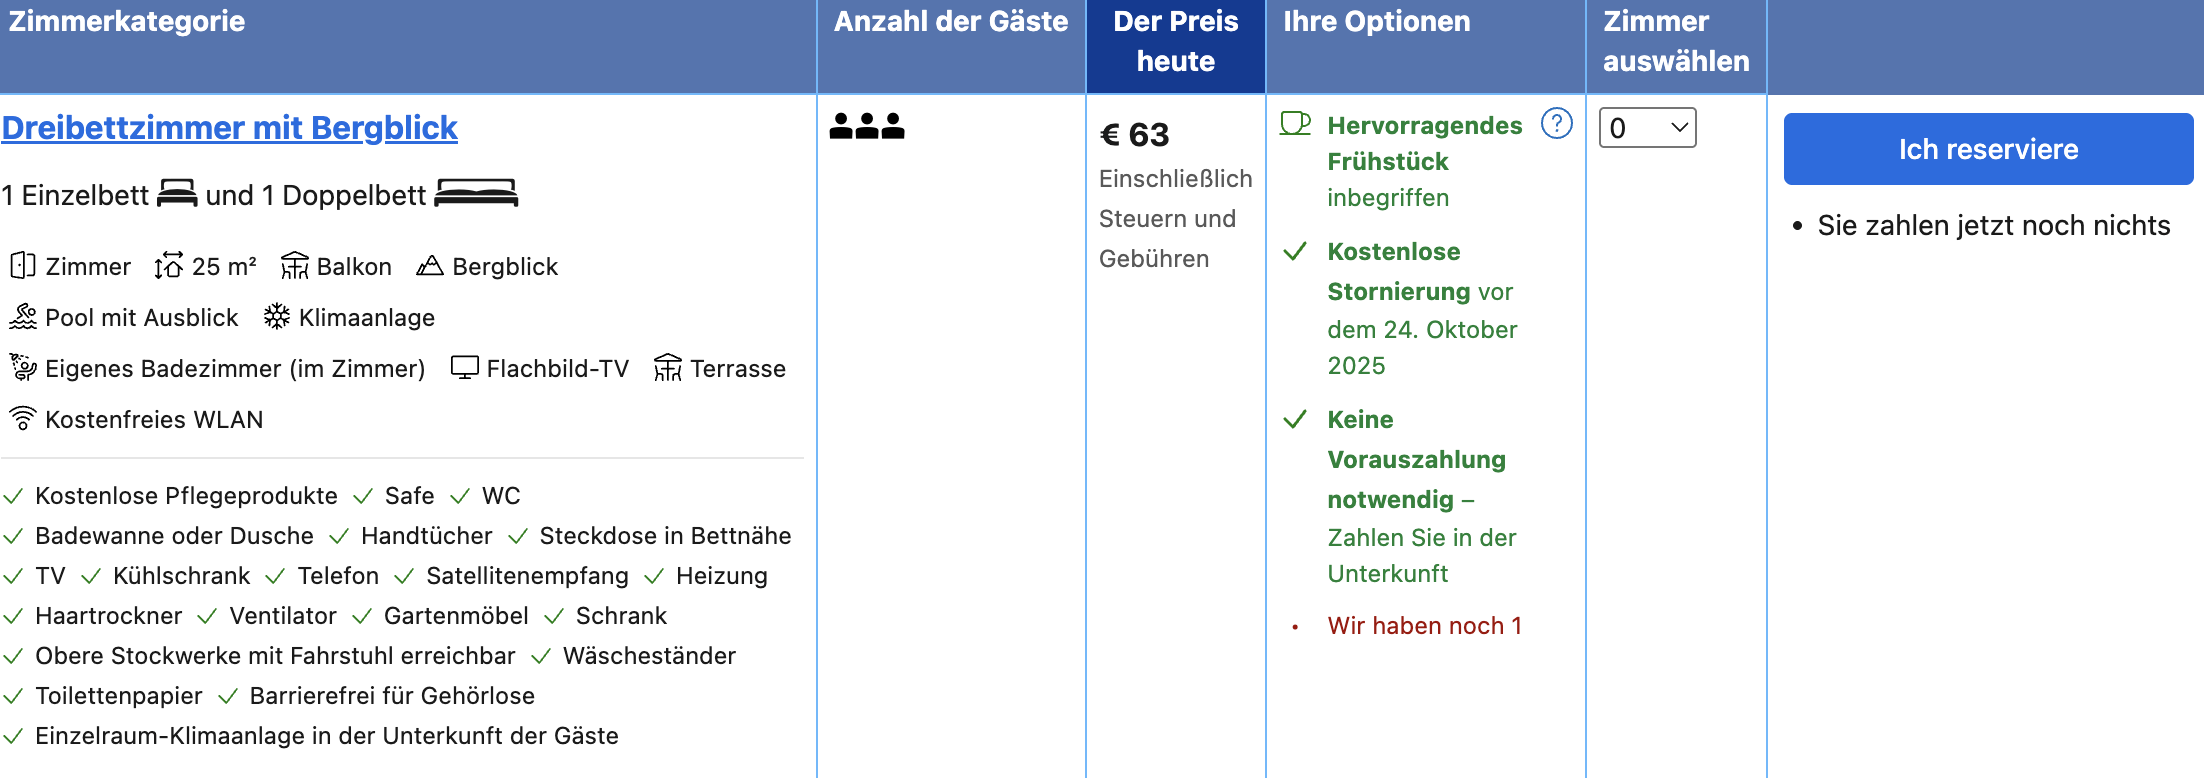Click the Zimmerkategorie column header
This screenshot has height=778, width=2204.
127,22
